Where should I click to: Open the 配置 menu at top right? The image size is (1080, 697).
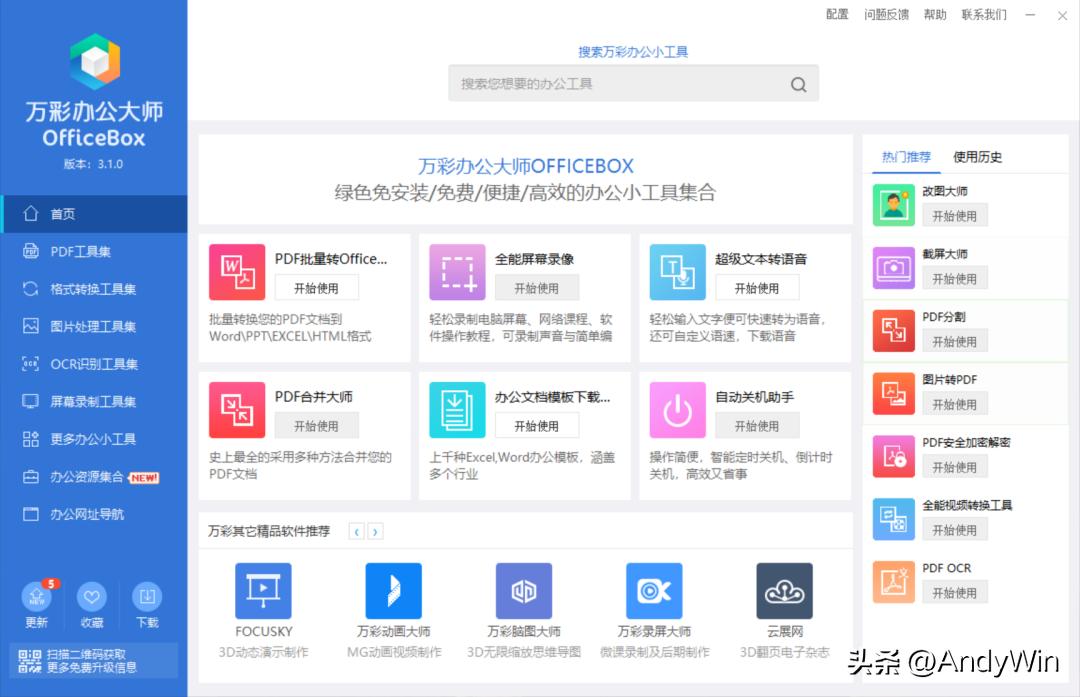click(836, 15)
